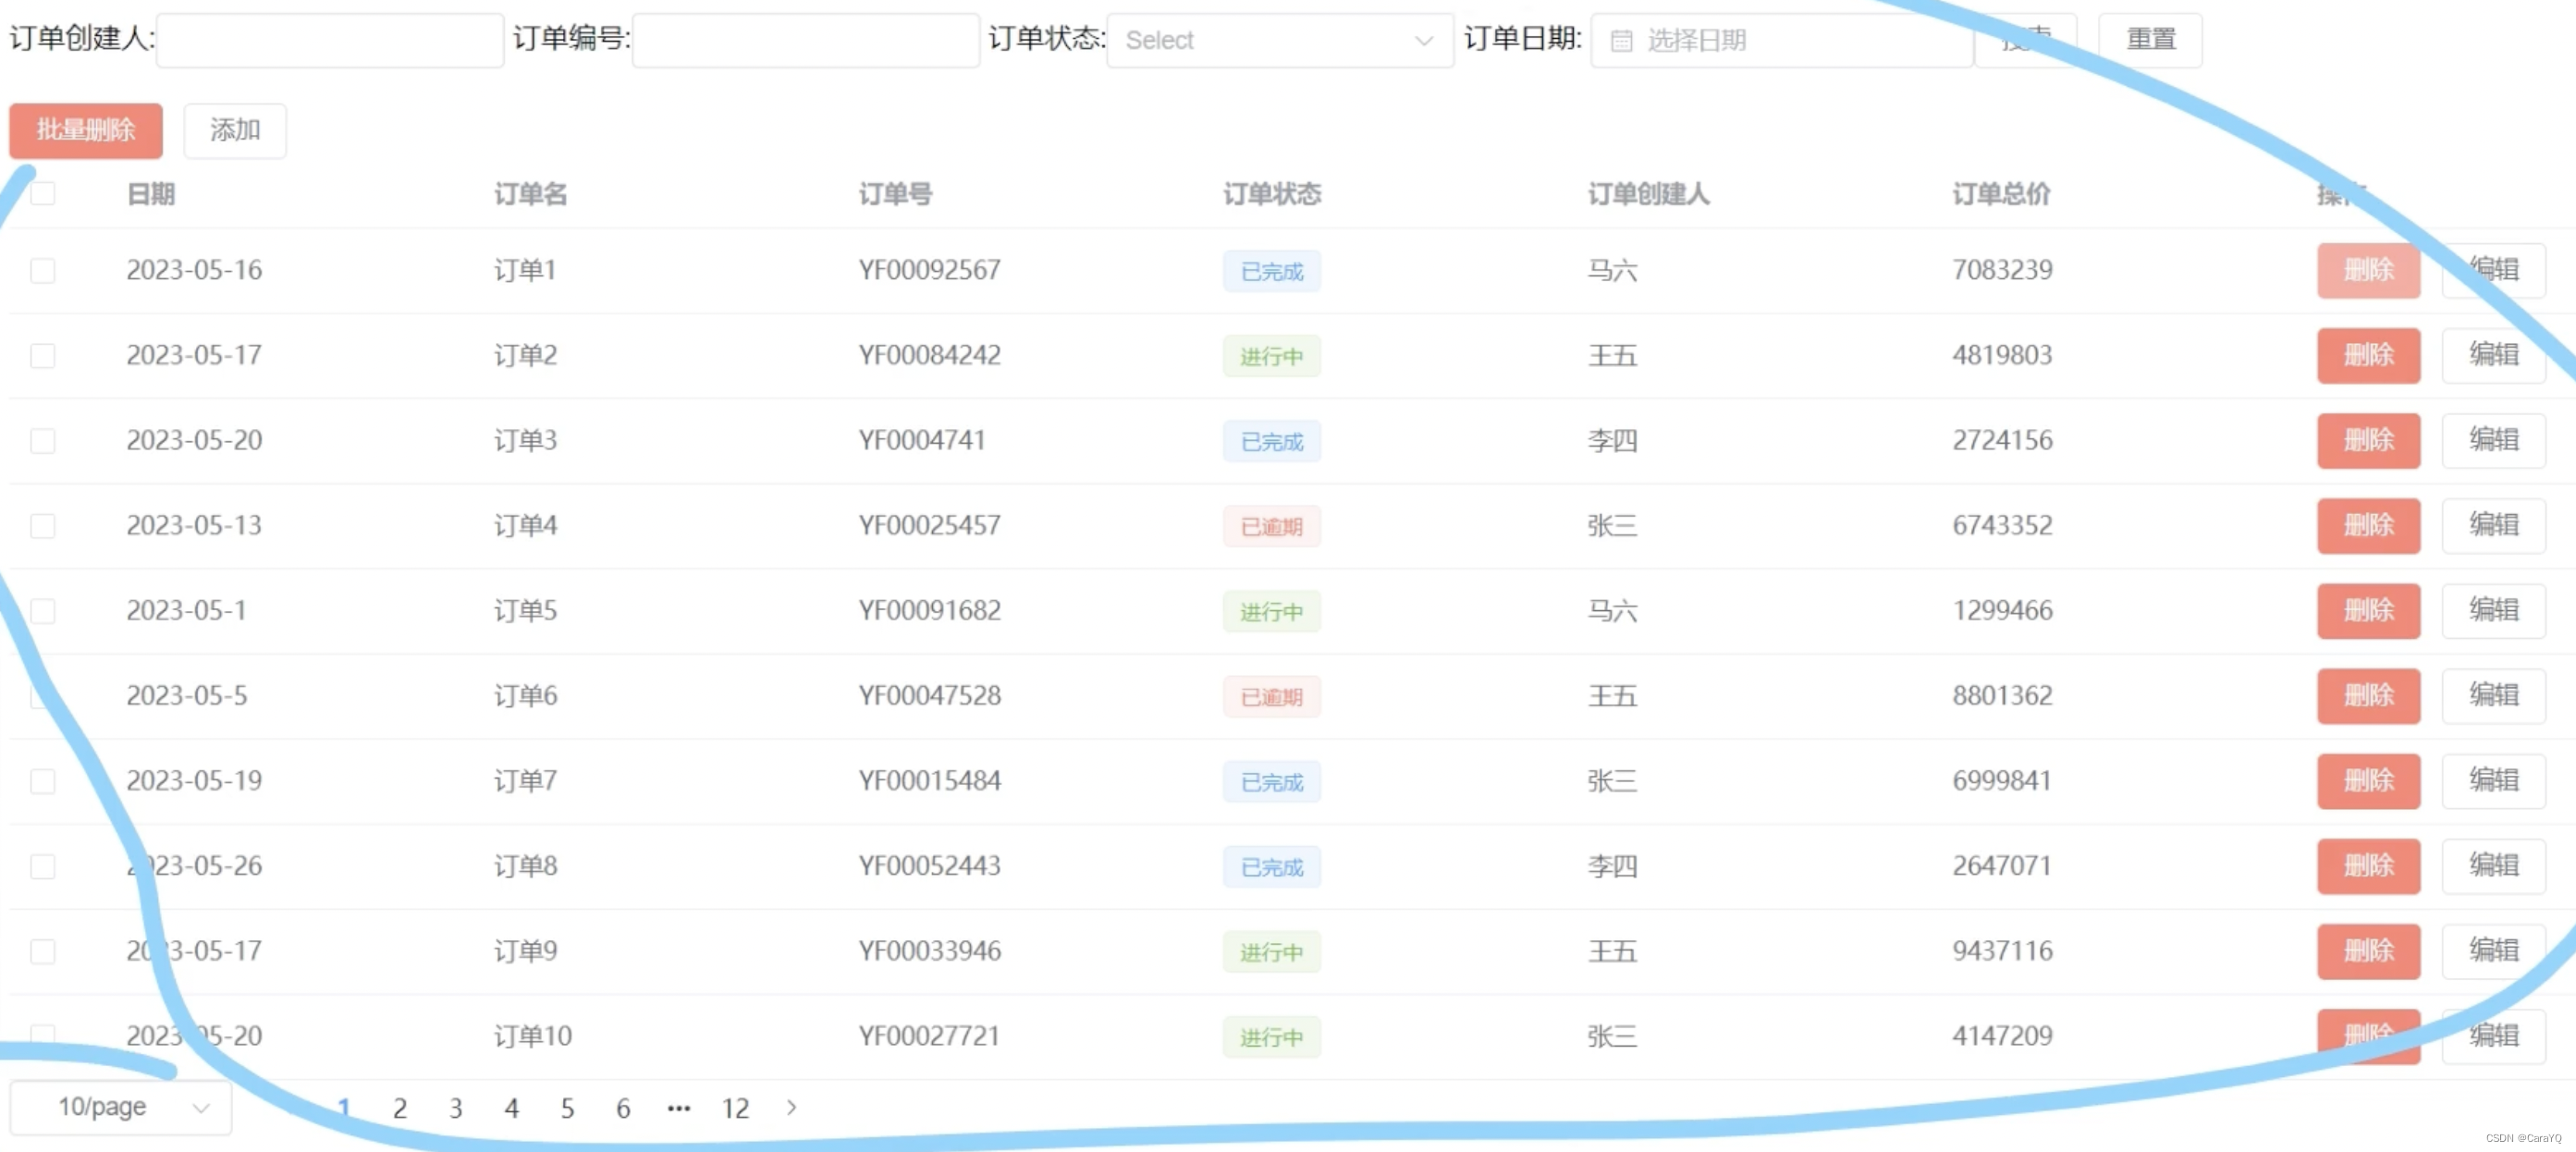Screen dimensions: 2576x1152
Task: Edit 订单3 with its 编辑 button
Action: point(2493,440)
